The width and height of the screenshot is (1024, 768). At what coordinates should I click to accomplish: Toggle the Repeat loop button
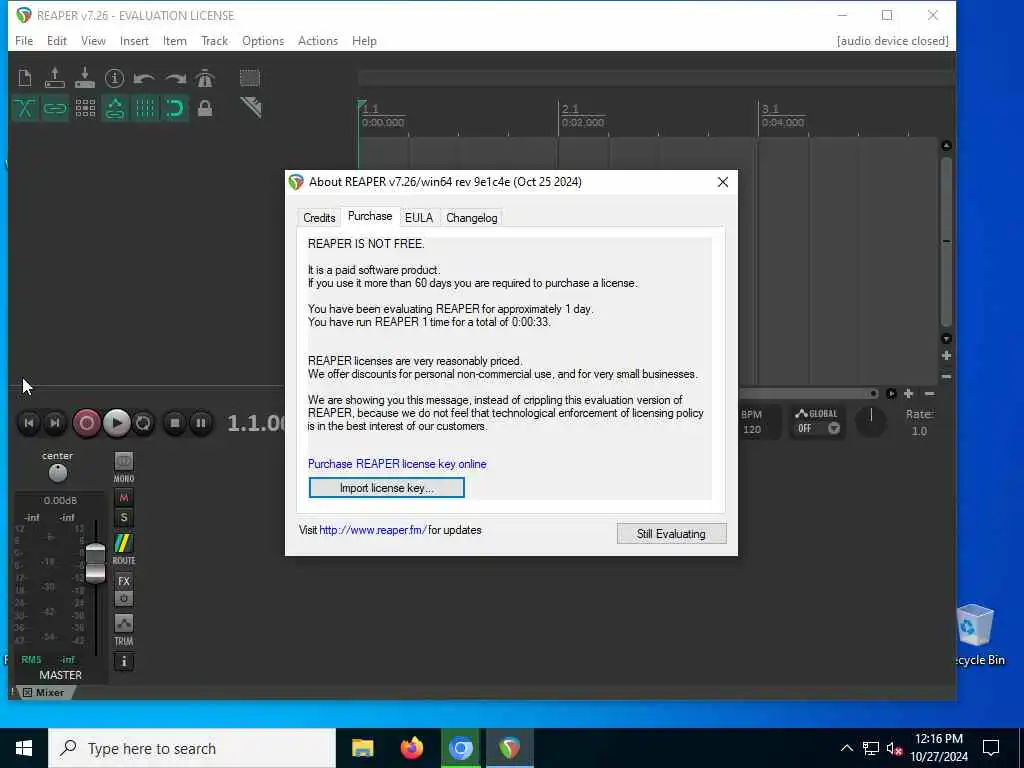tap(143, 423)
